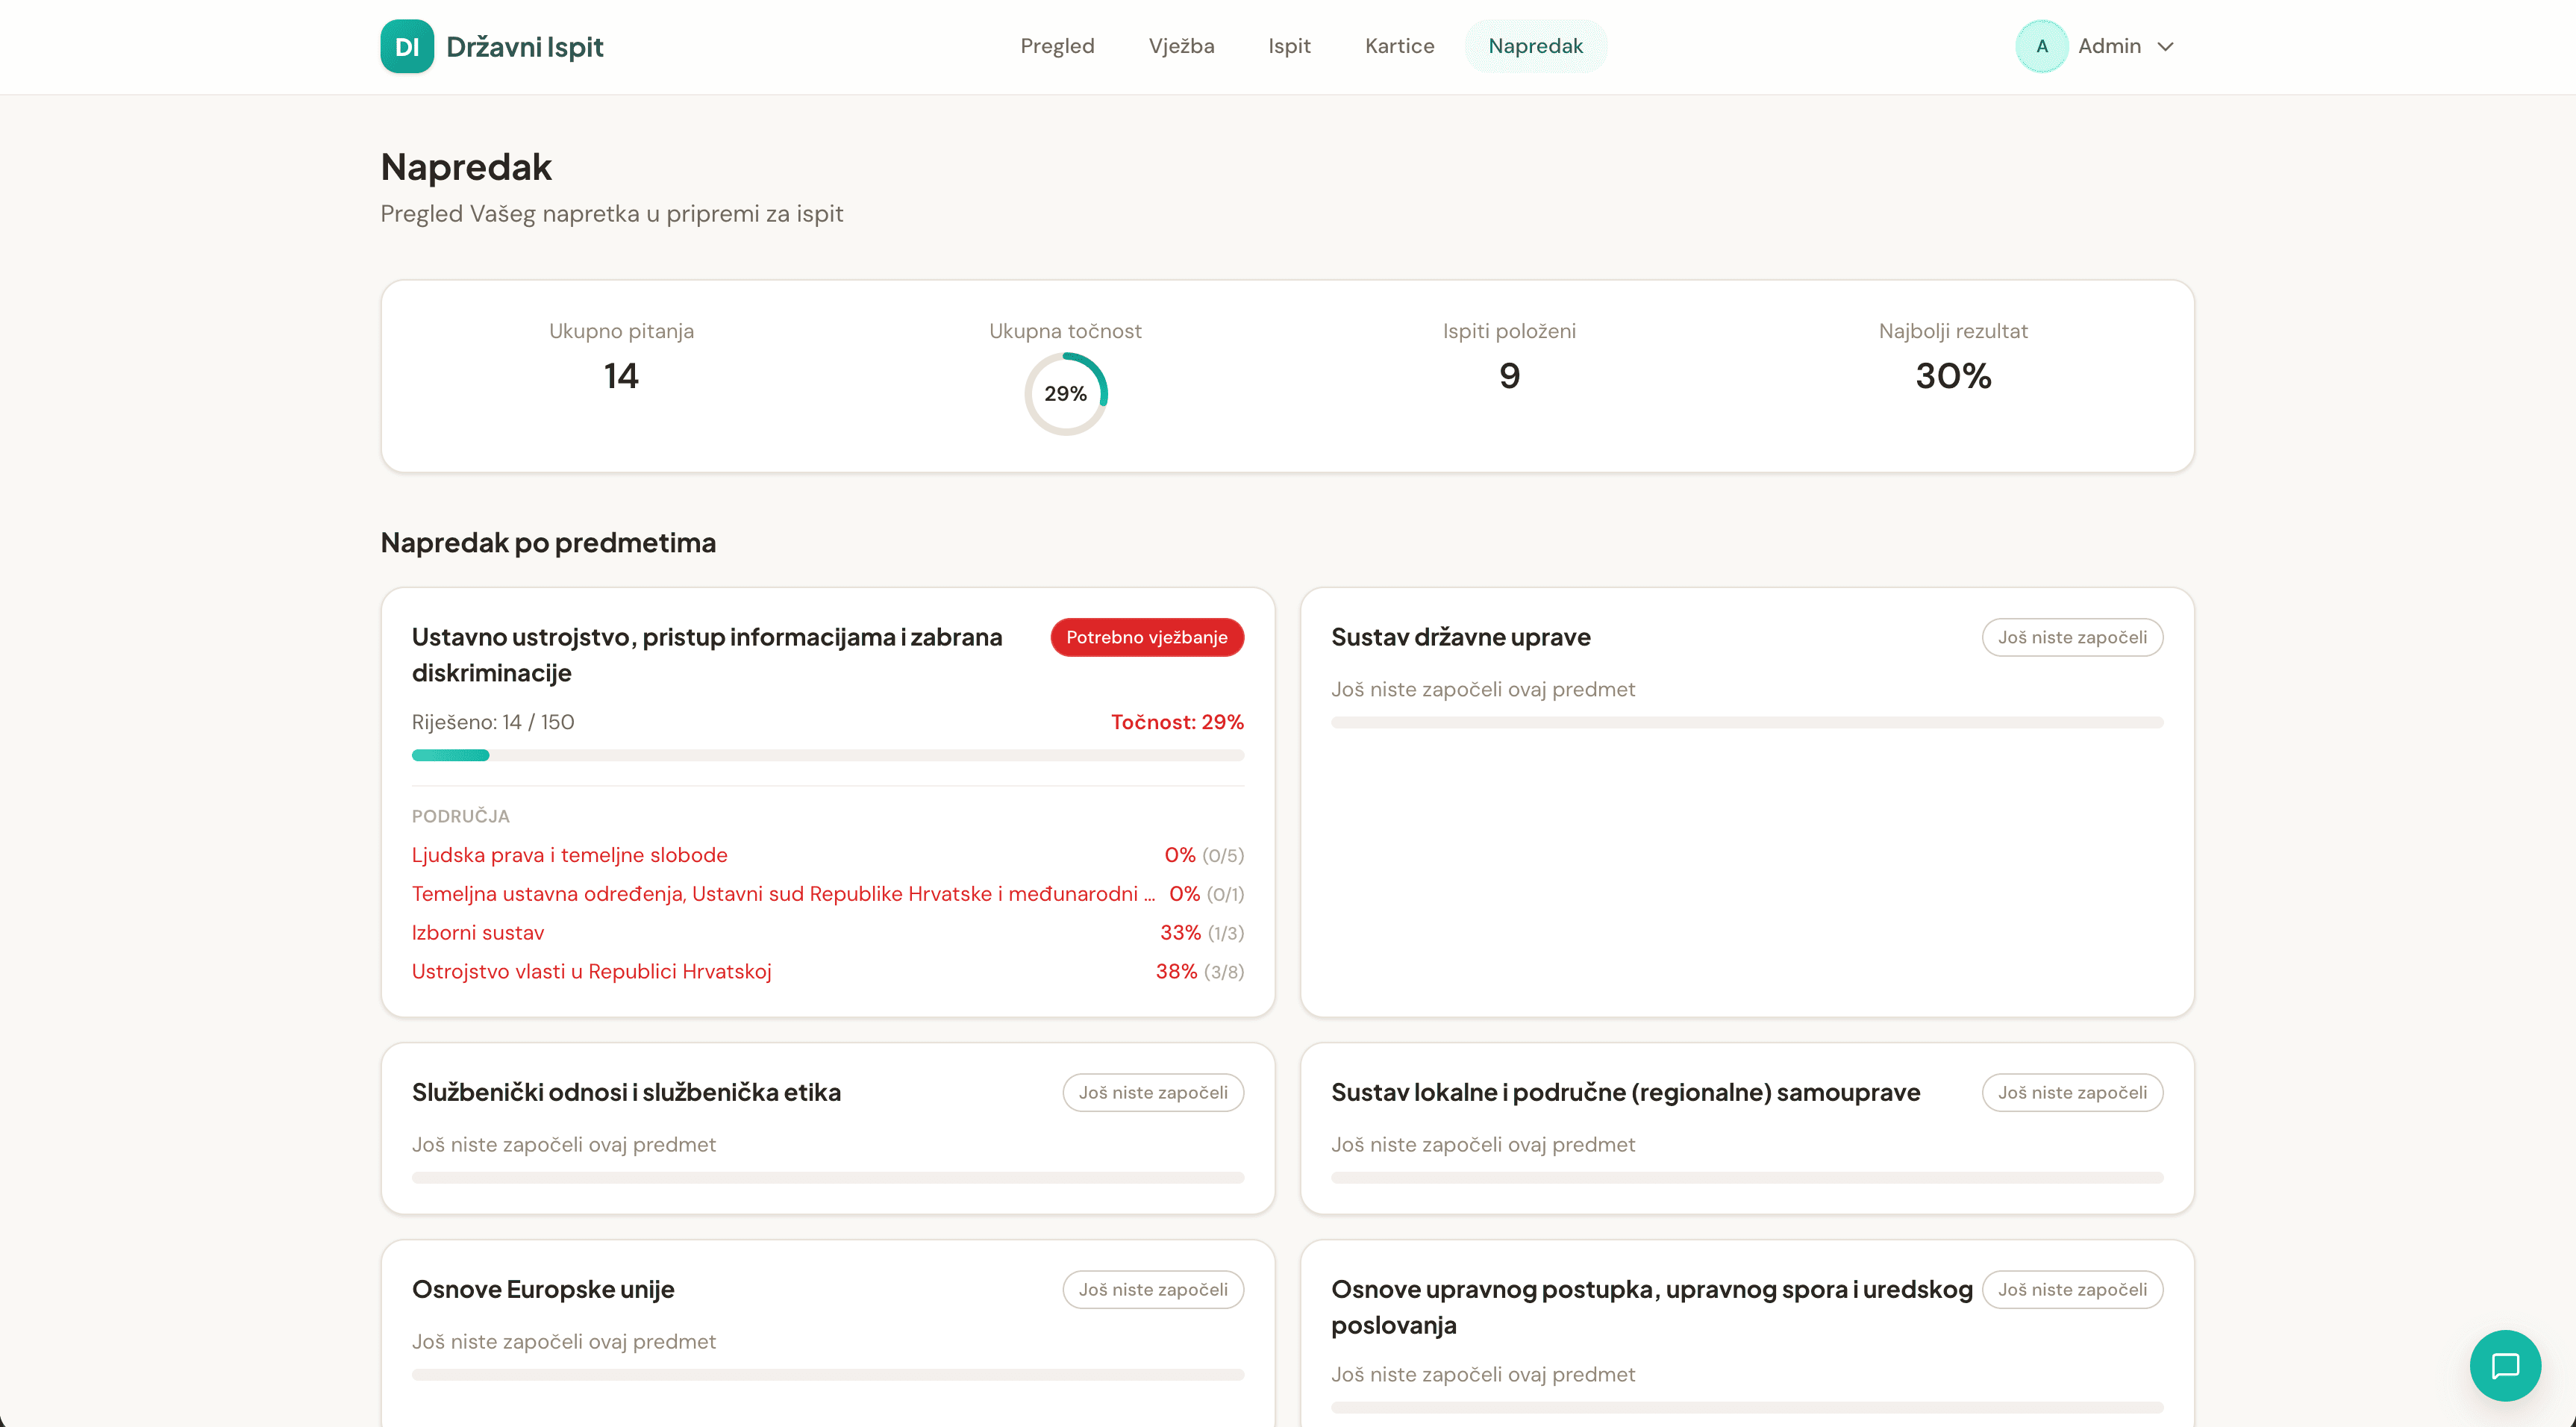Open the Kartice tab

[1399, 46]
